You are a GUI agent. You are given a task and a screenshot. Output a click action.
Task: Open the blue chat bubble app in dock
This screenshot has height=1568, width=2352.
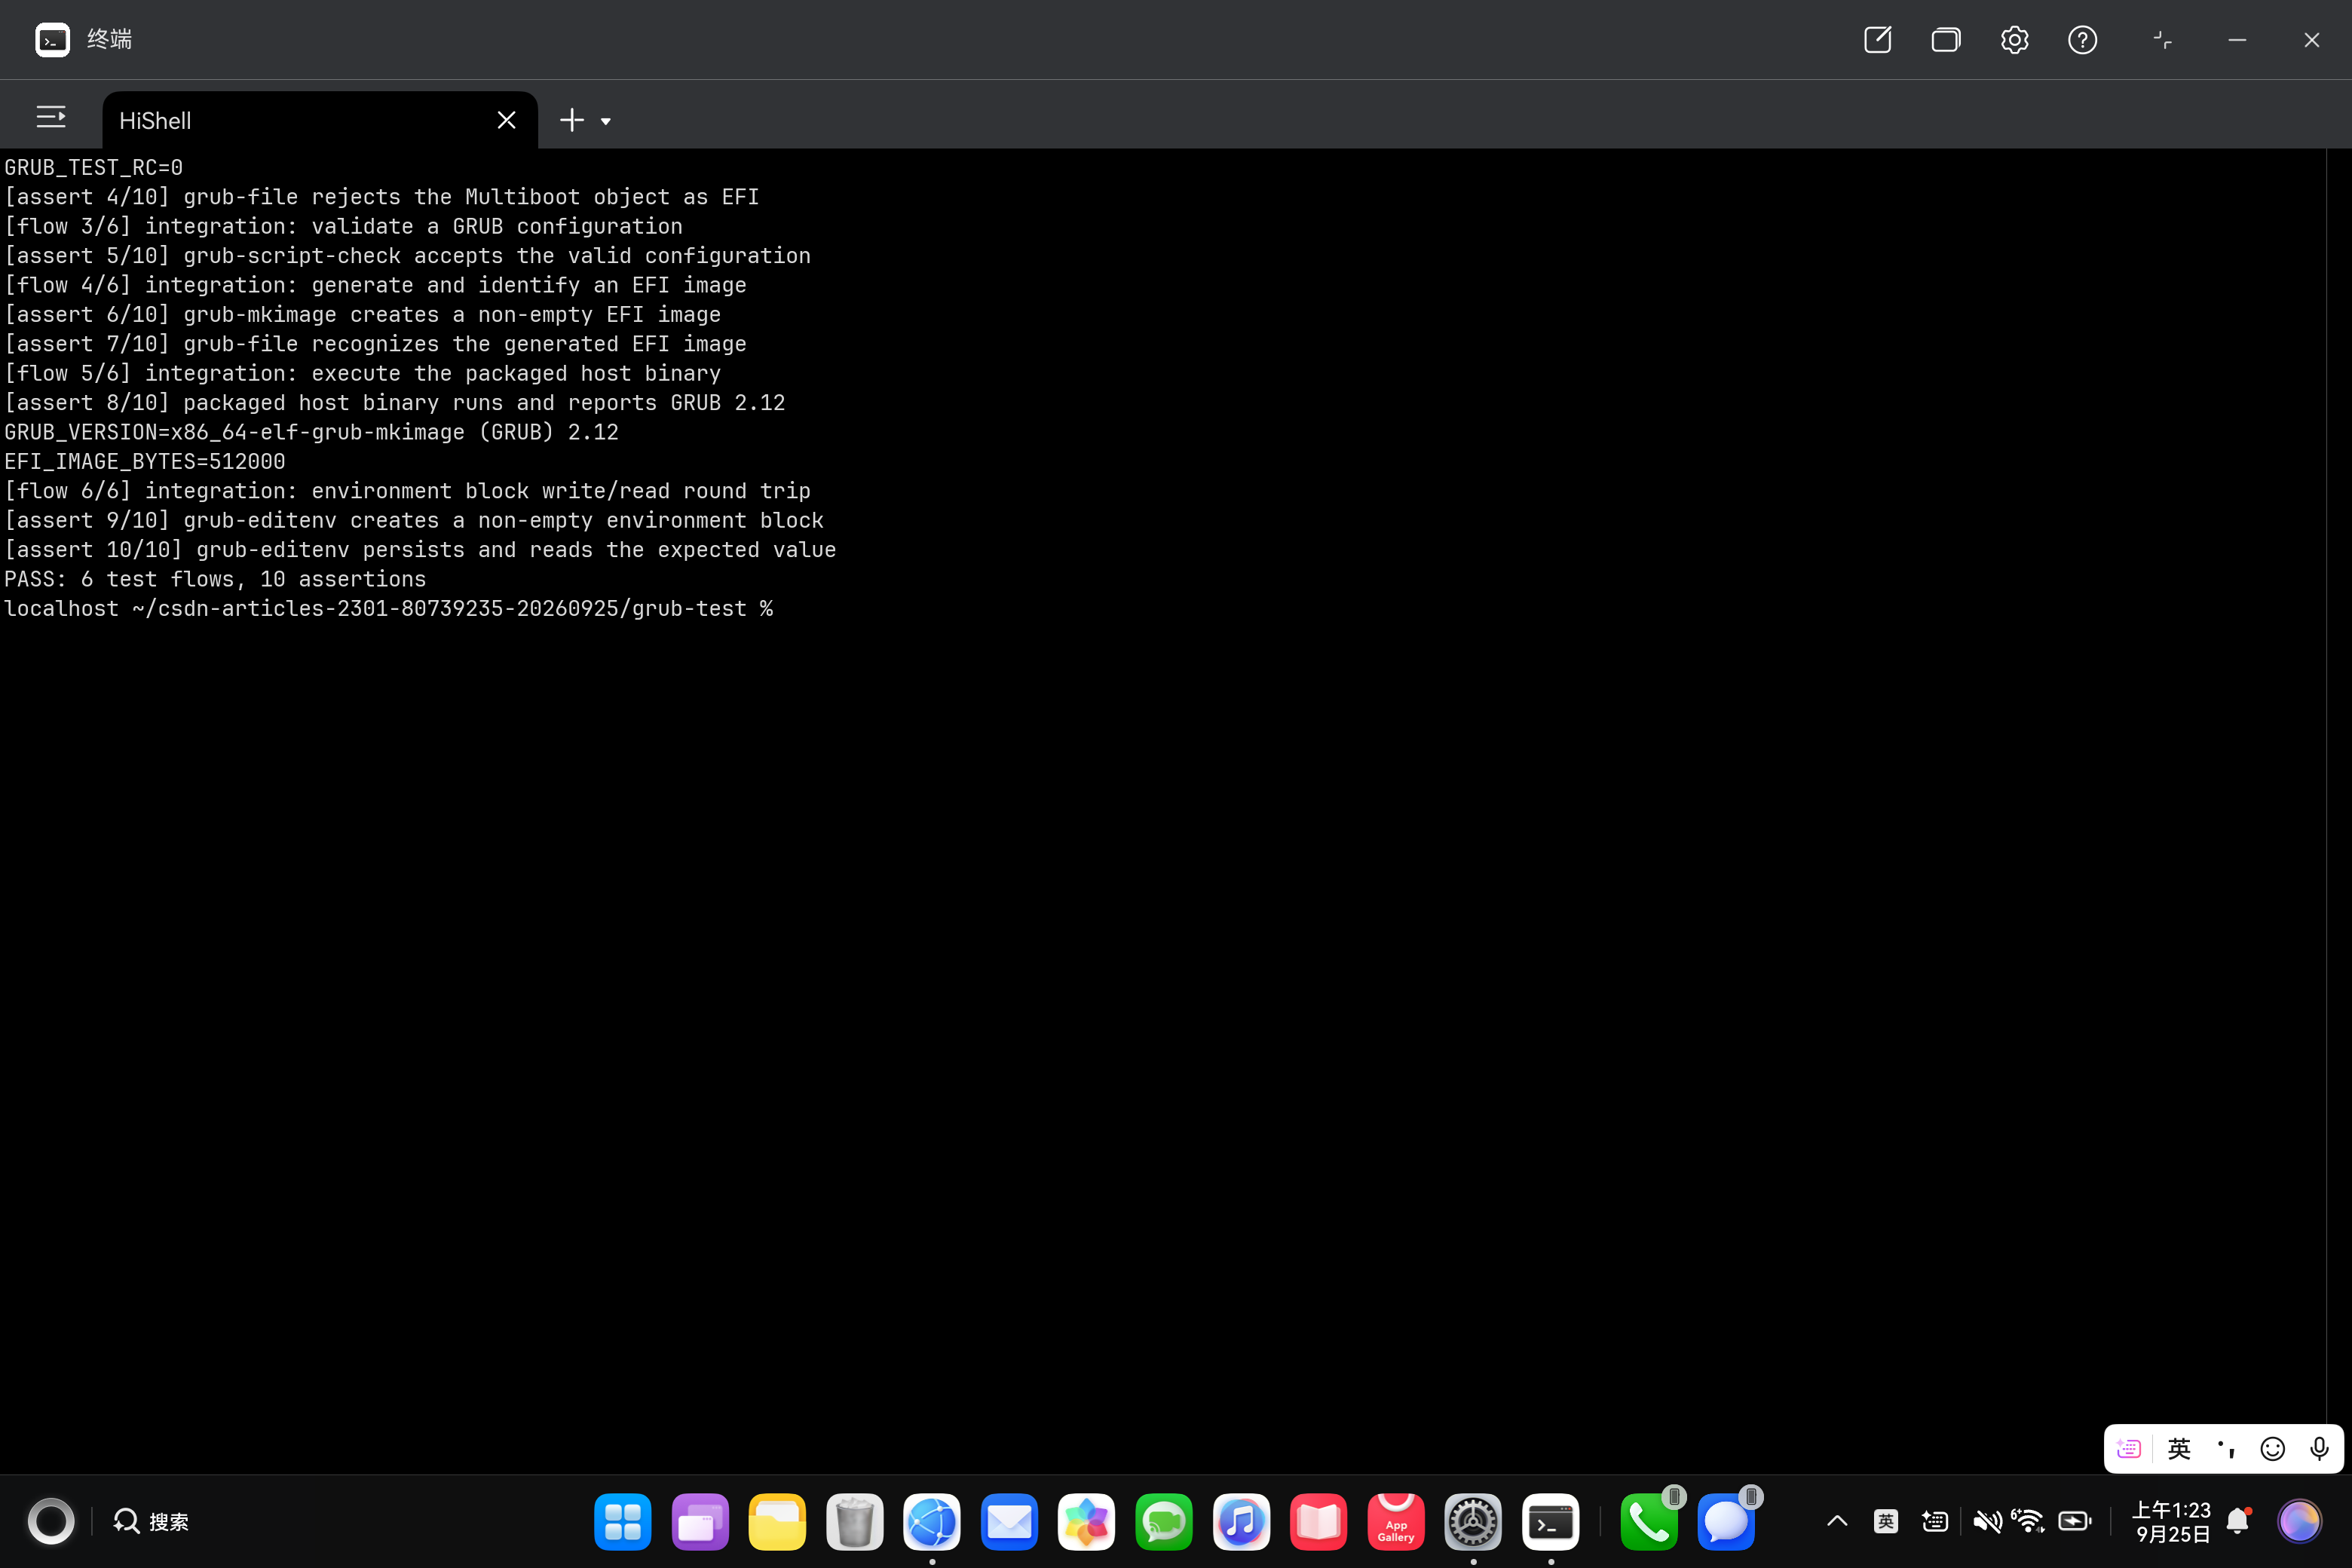(1726, 1522)
